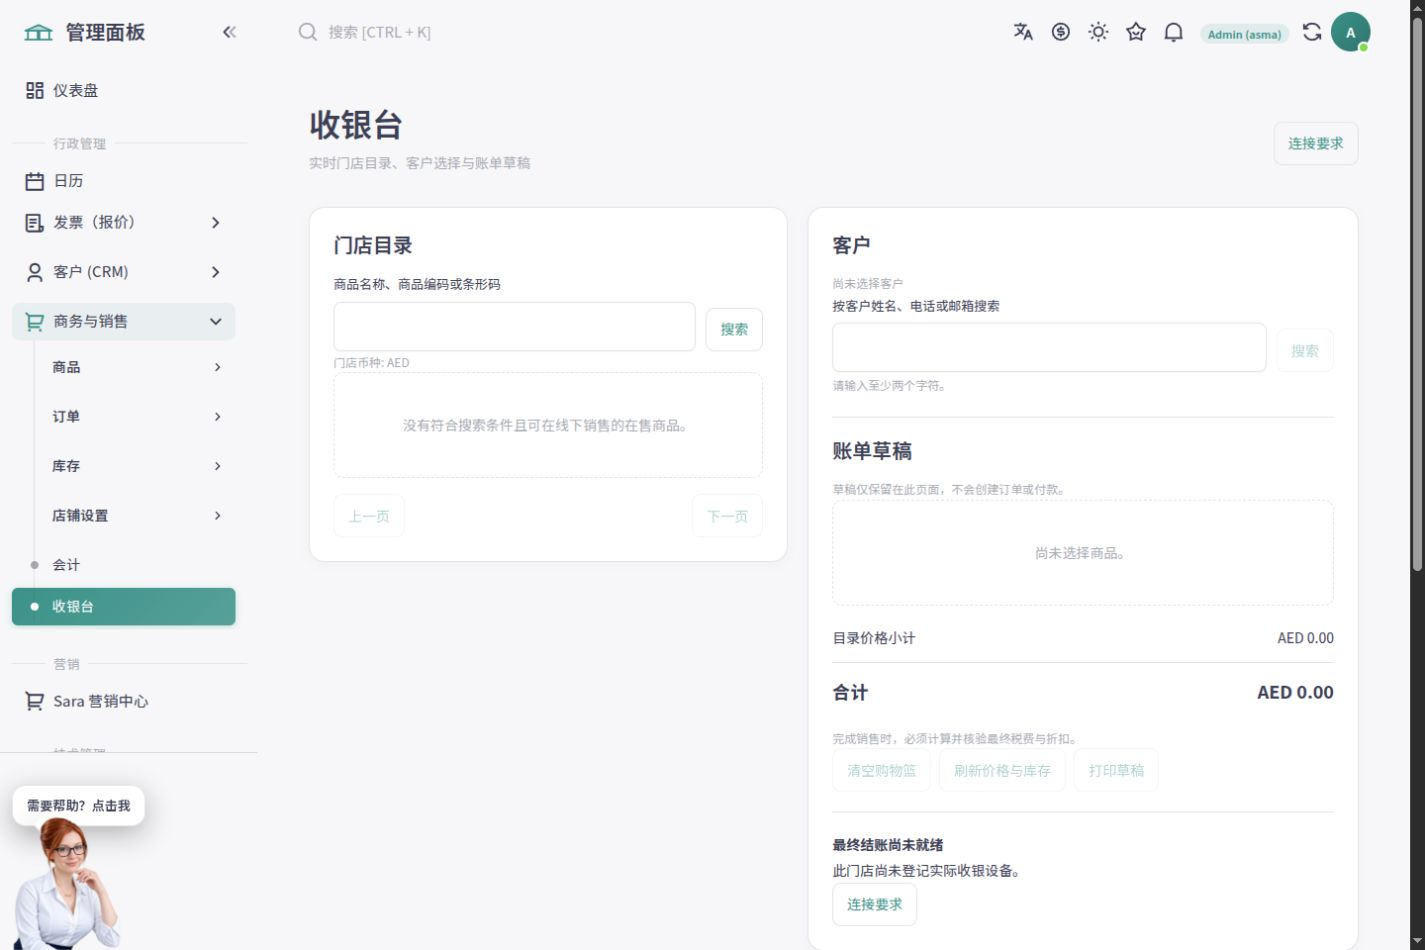Viewport: 1425px width, 950px height.
Task: Collapse the 商务与销售 section
Action: pyautogui.click(x=124, y=322)
